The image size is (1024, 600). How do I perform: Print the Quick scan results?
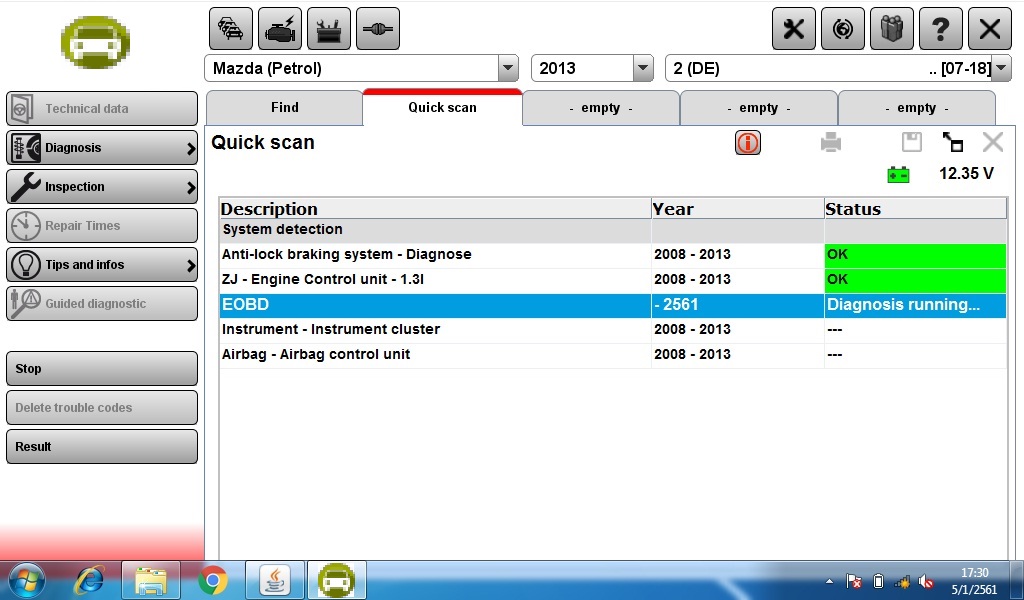[831, 142]
